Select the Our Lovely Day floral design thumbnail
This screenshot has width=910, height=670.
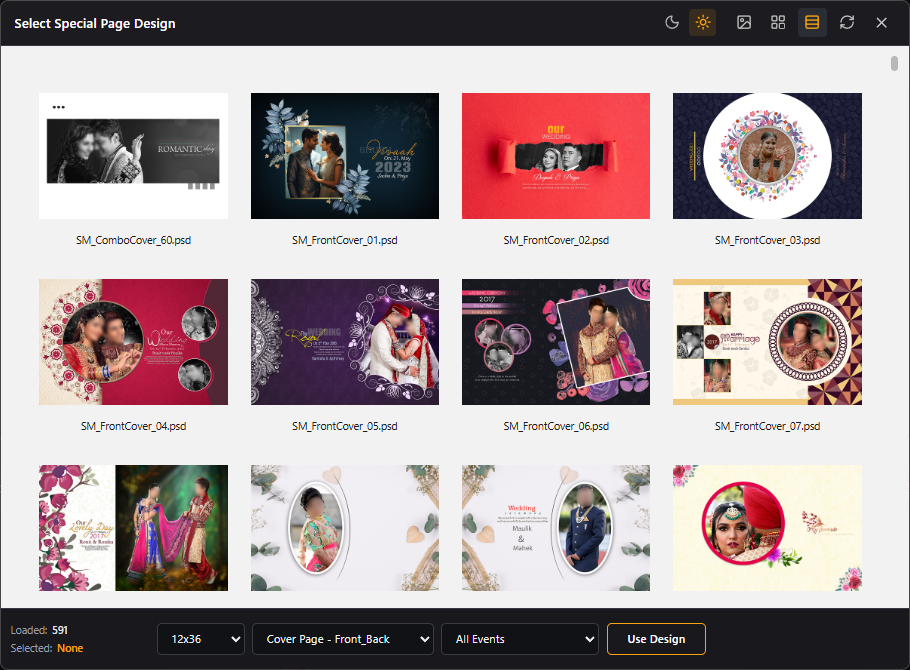tap(133, 528)
